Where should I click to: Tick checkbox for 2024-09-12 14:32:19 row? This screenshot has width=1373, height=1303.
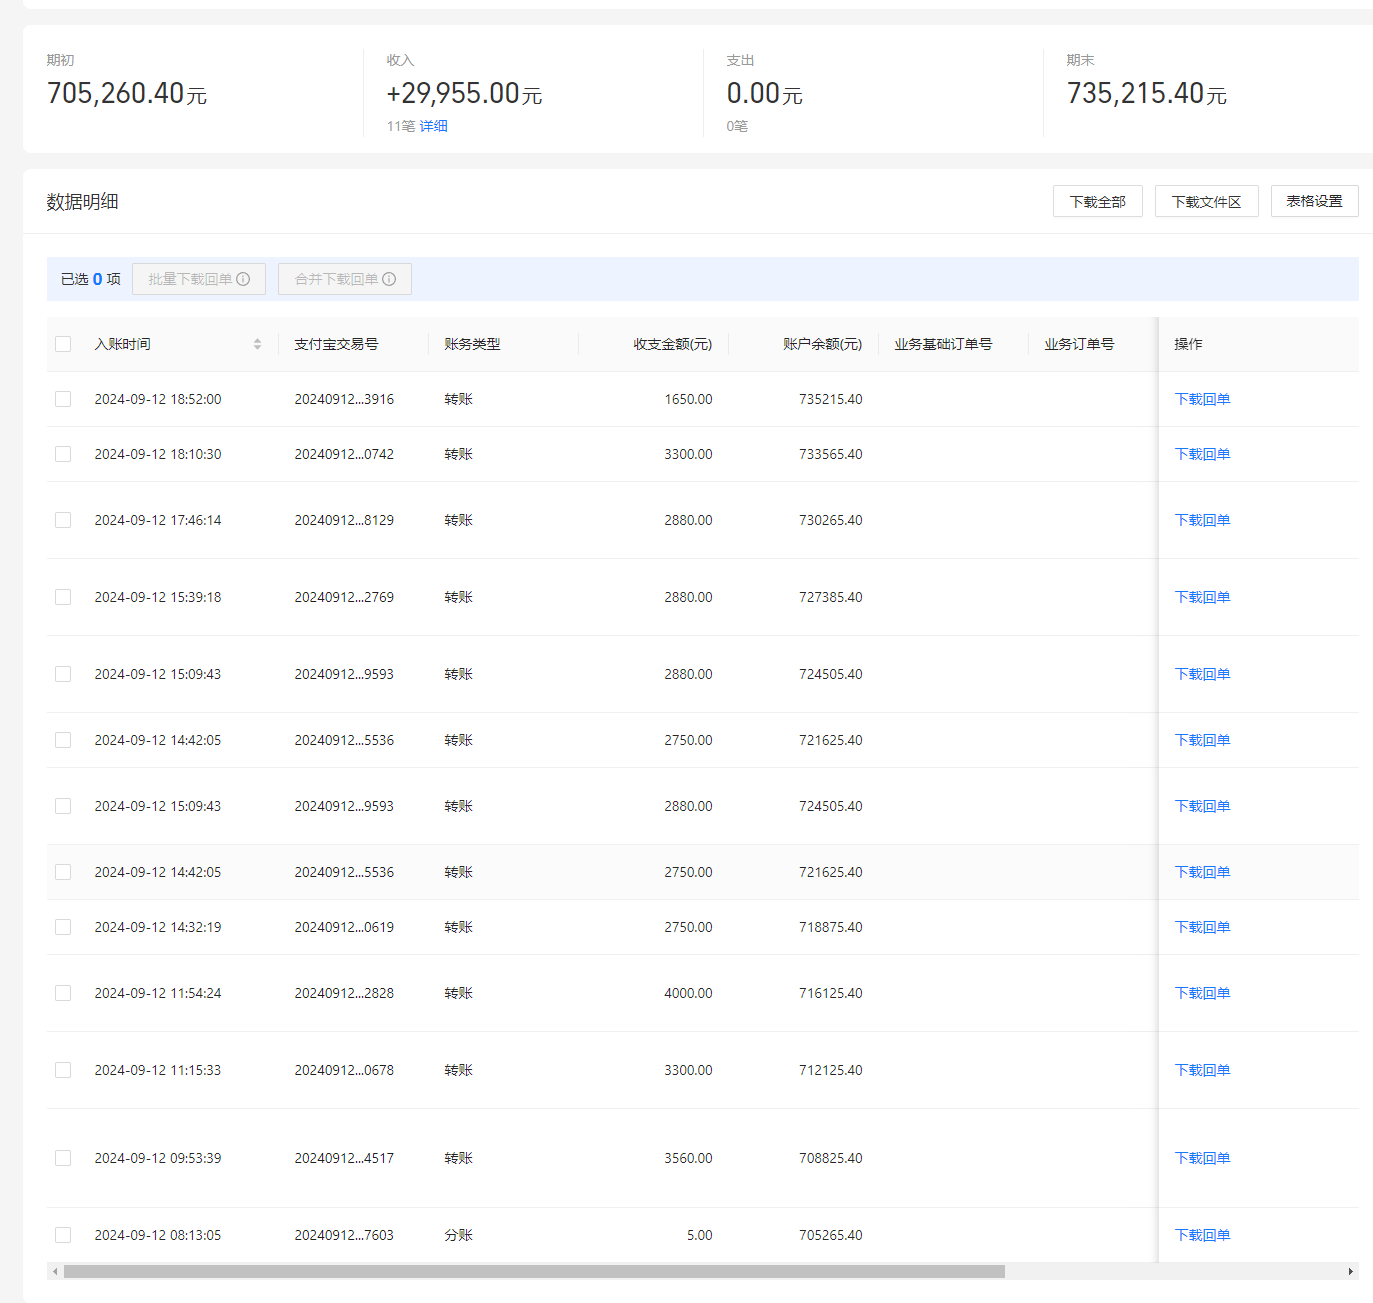tap(63, 927)
